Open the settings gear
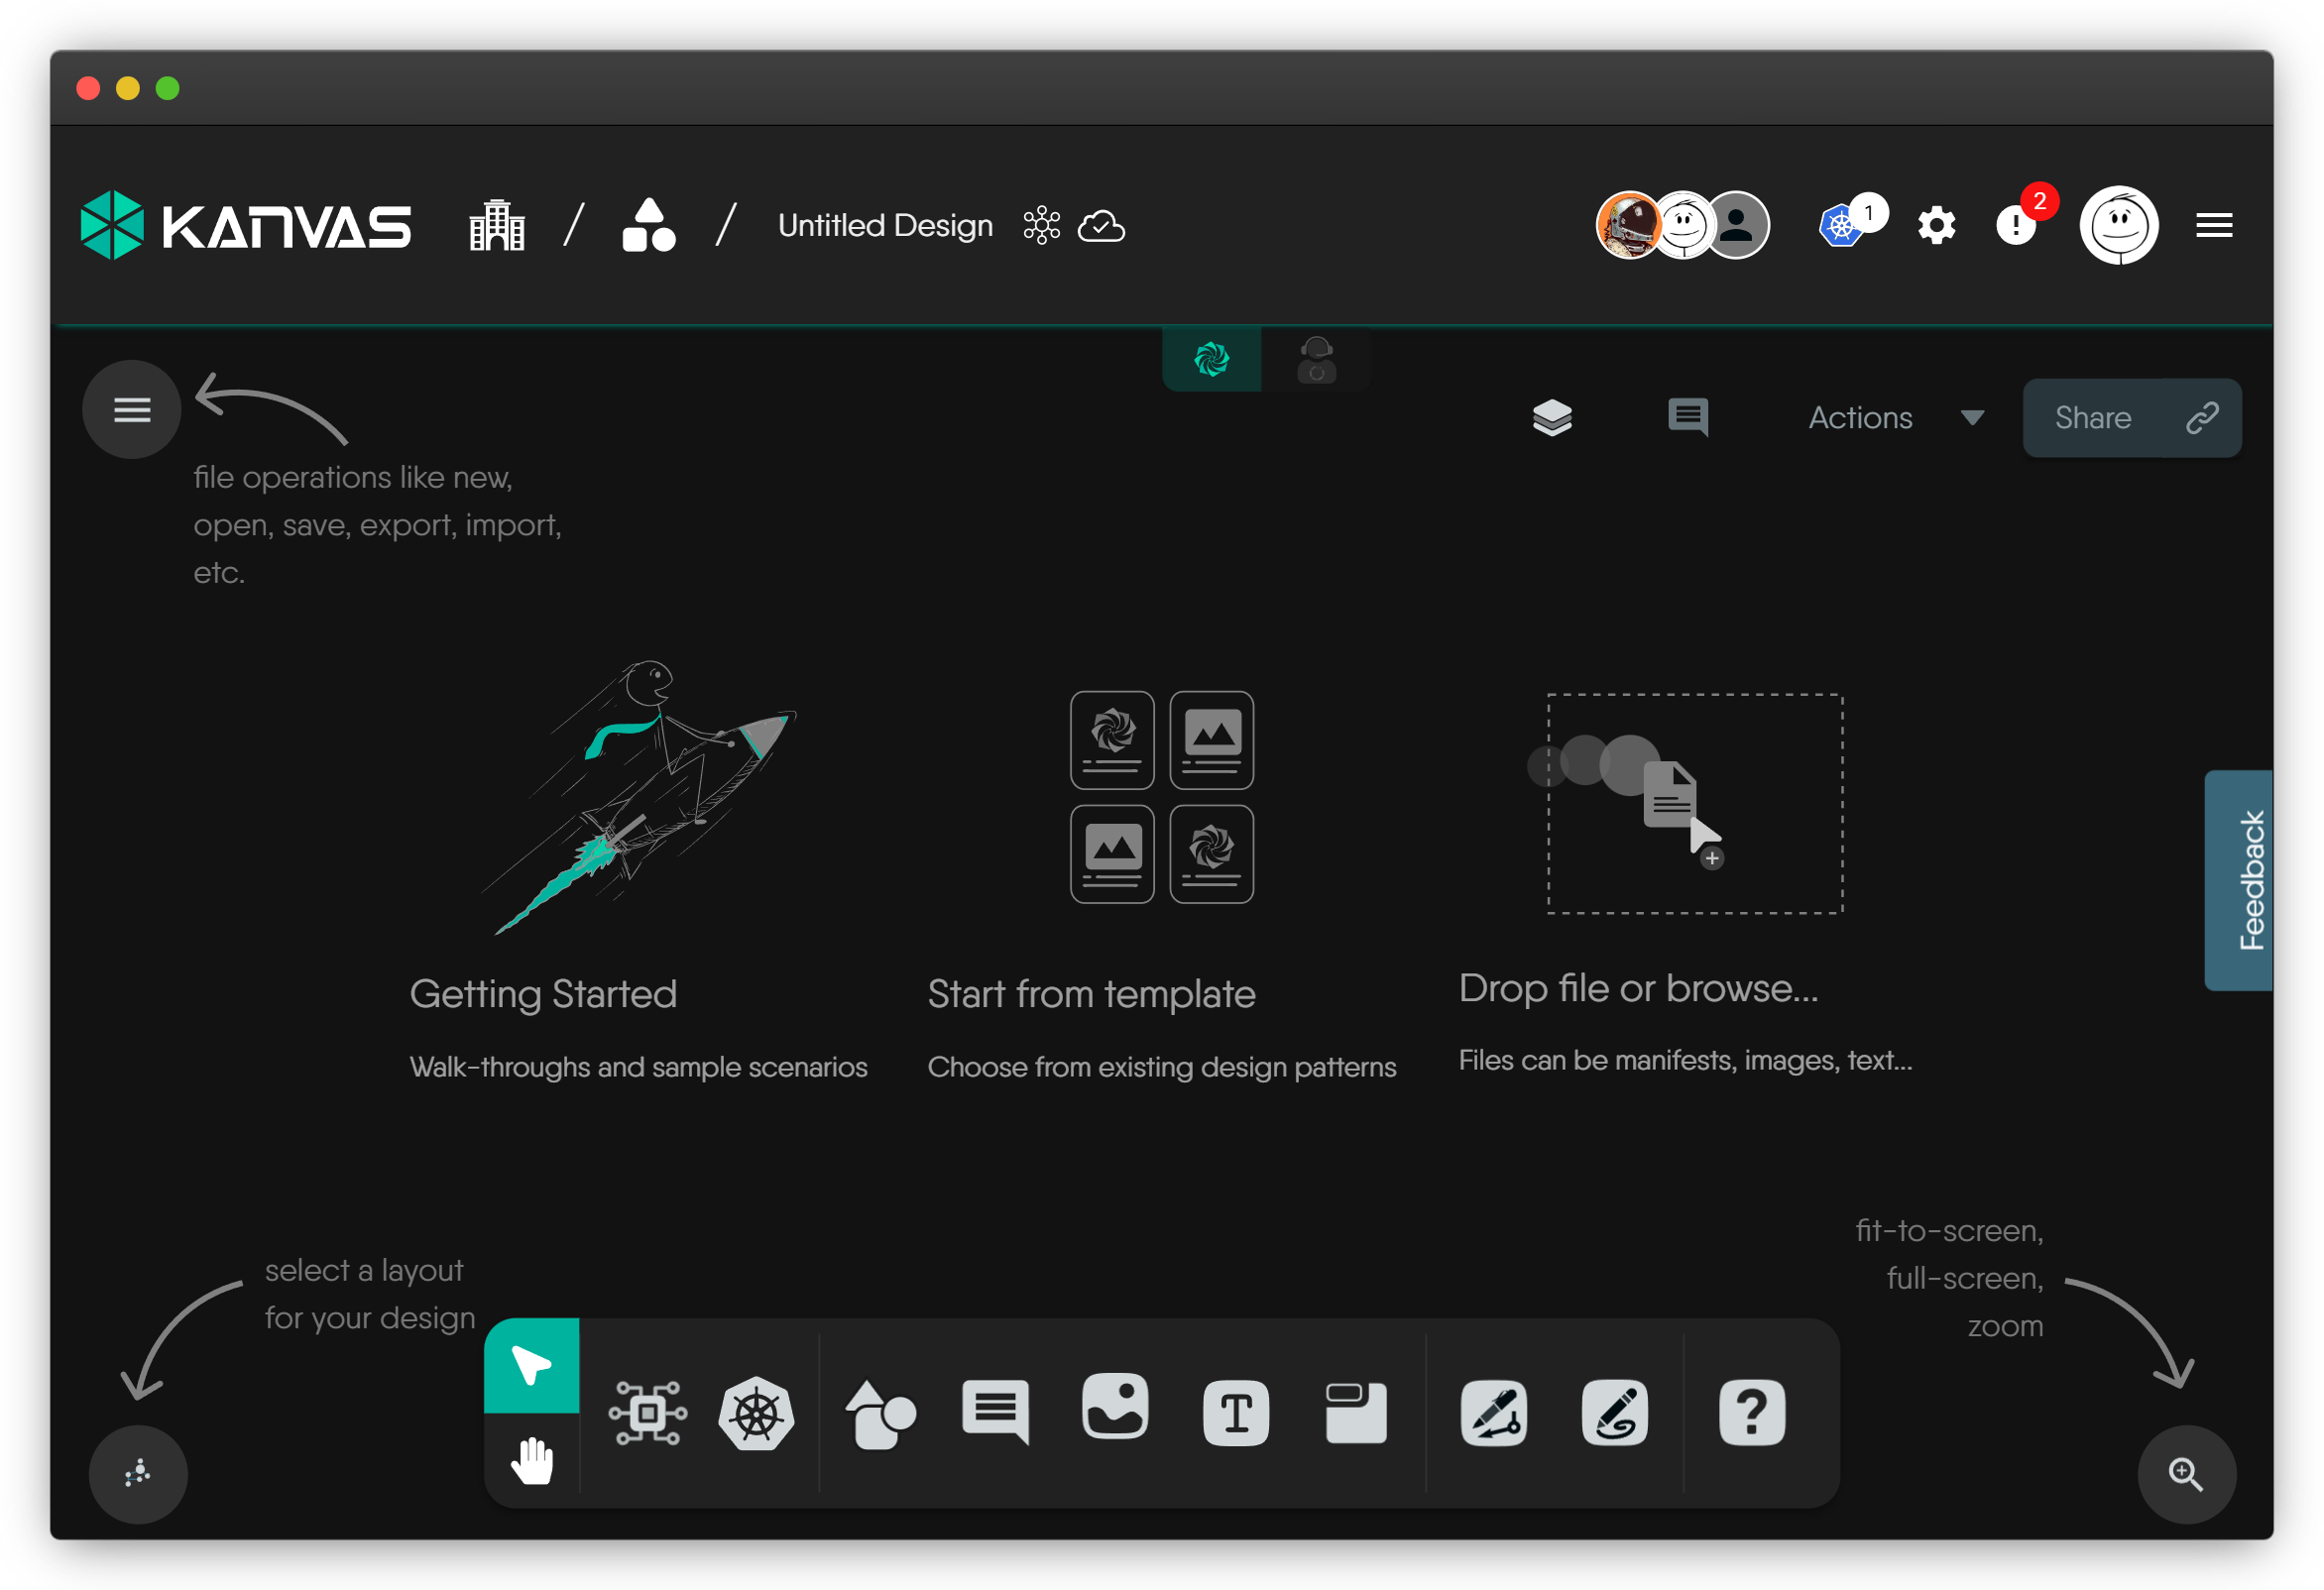Viewport: 2324px width, 1590px height. coord(1936,225)
